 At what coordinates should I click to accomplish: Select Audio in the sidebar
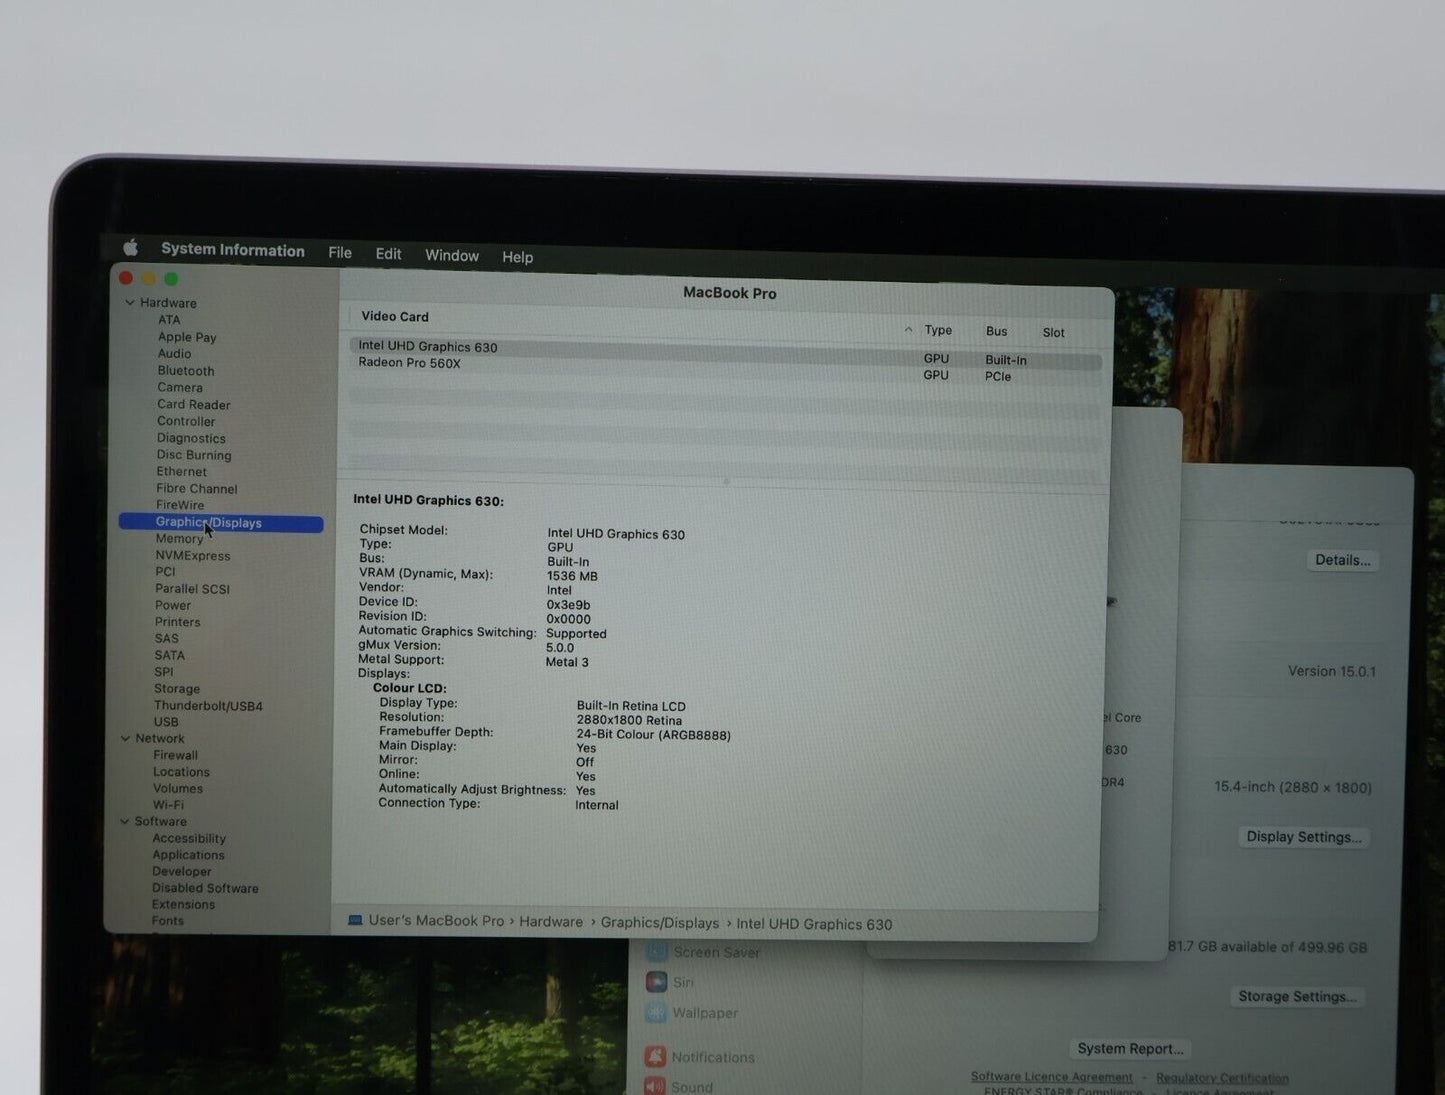pos(174,354)
